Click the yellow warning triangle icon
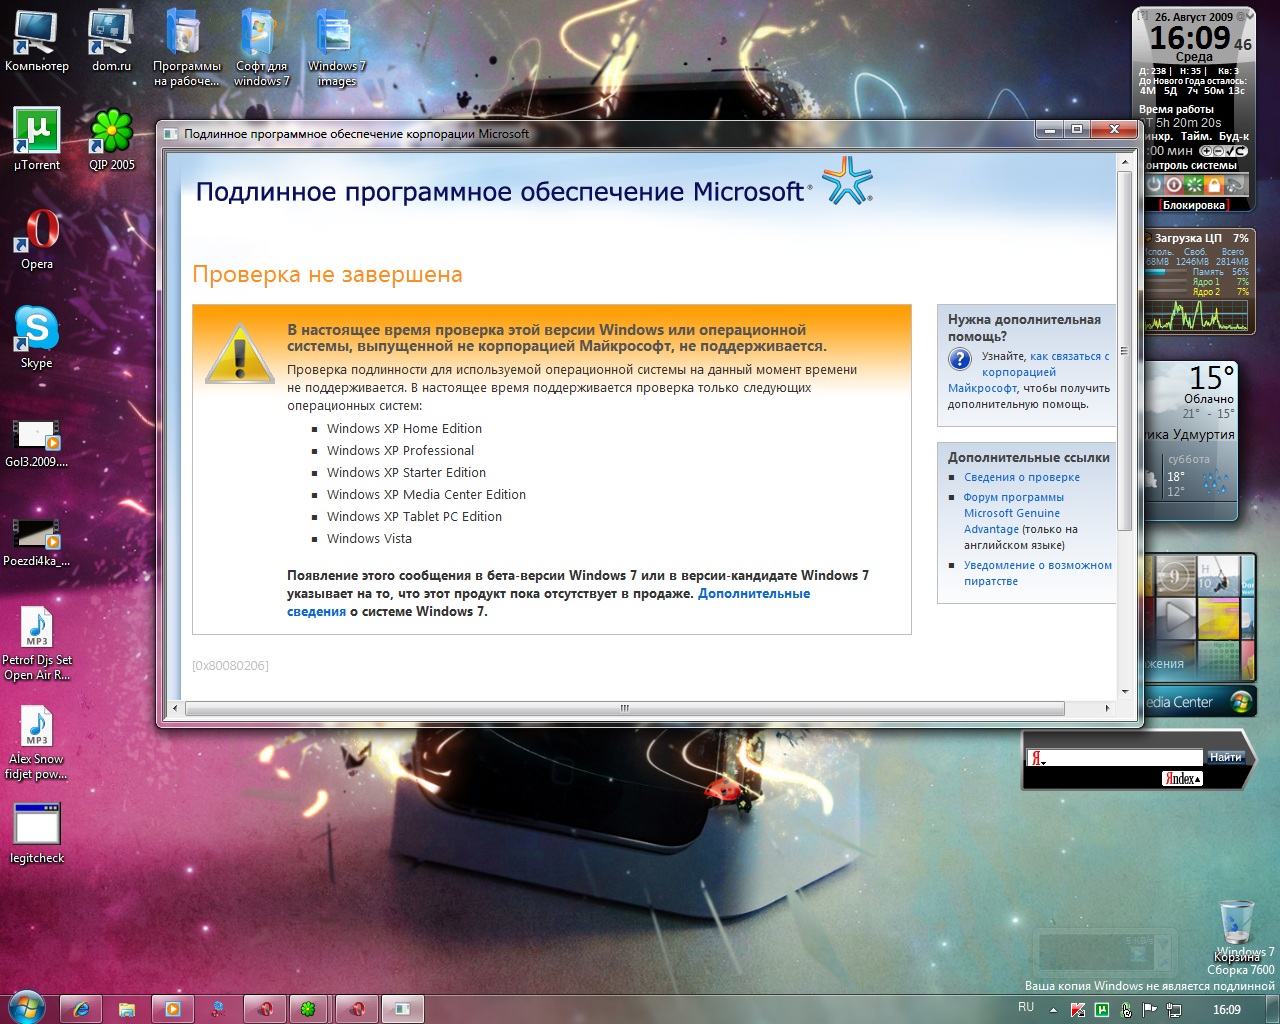This screenshot has width=1280, height=1024. tap(239, 353)
